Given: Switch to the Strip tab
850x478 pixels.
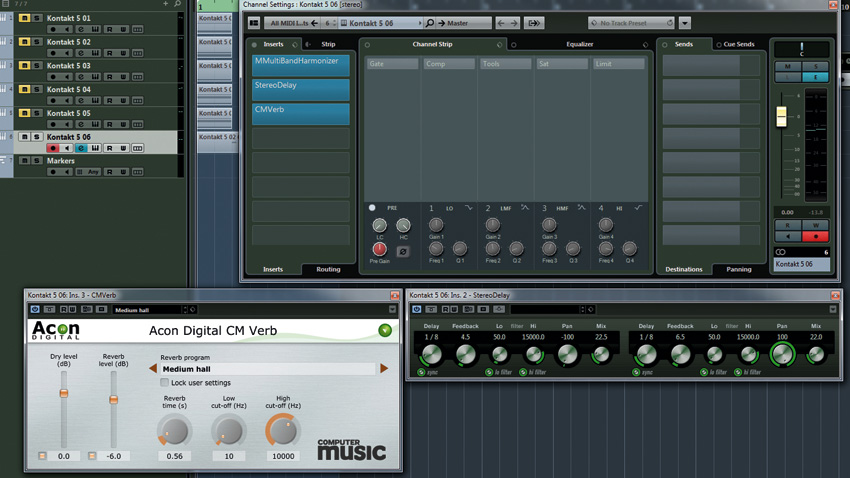Looking at the screenshot, I should [328, 44].
